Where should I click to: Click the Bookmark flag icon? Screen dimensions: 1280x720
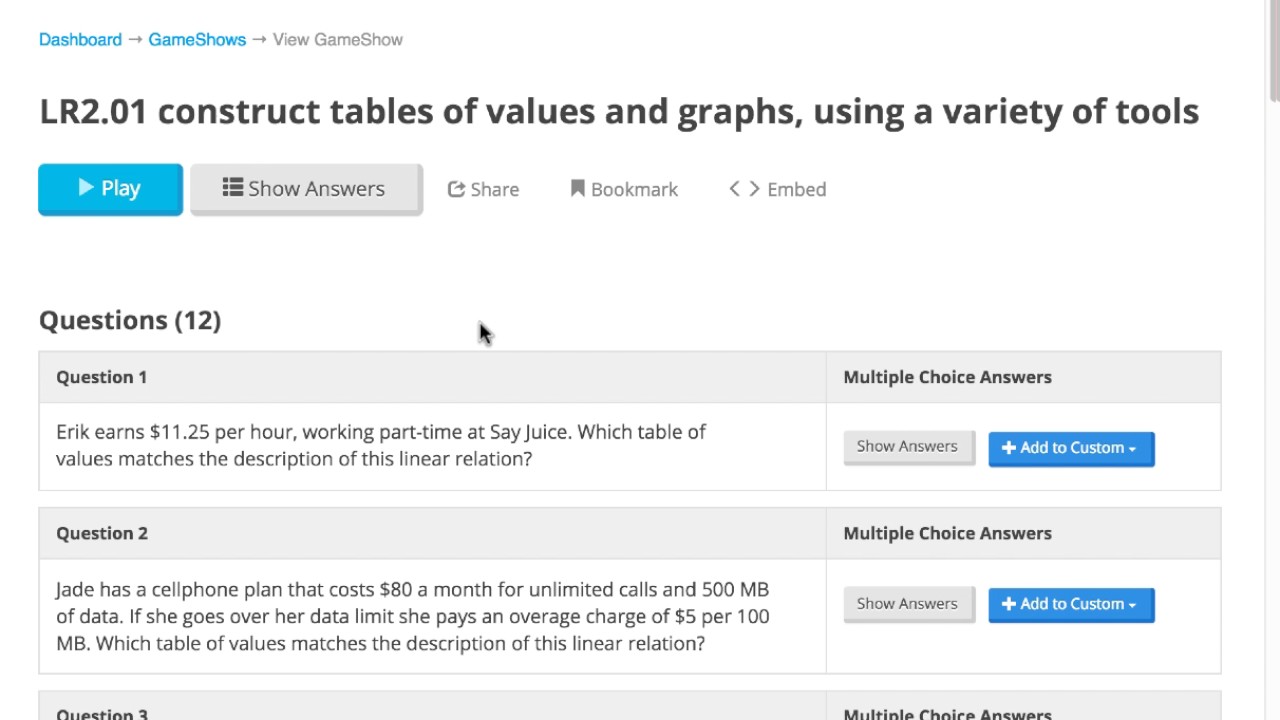[x=577, y=188]
